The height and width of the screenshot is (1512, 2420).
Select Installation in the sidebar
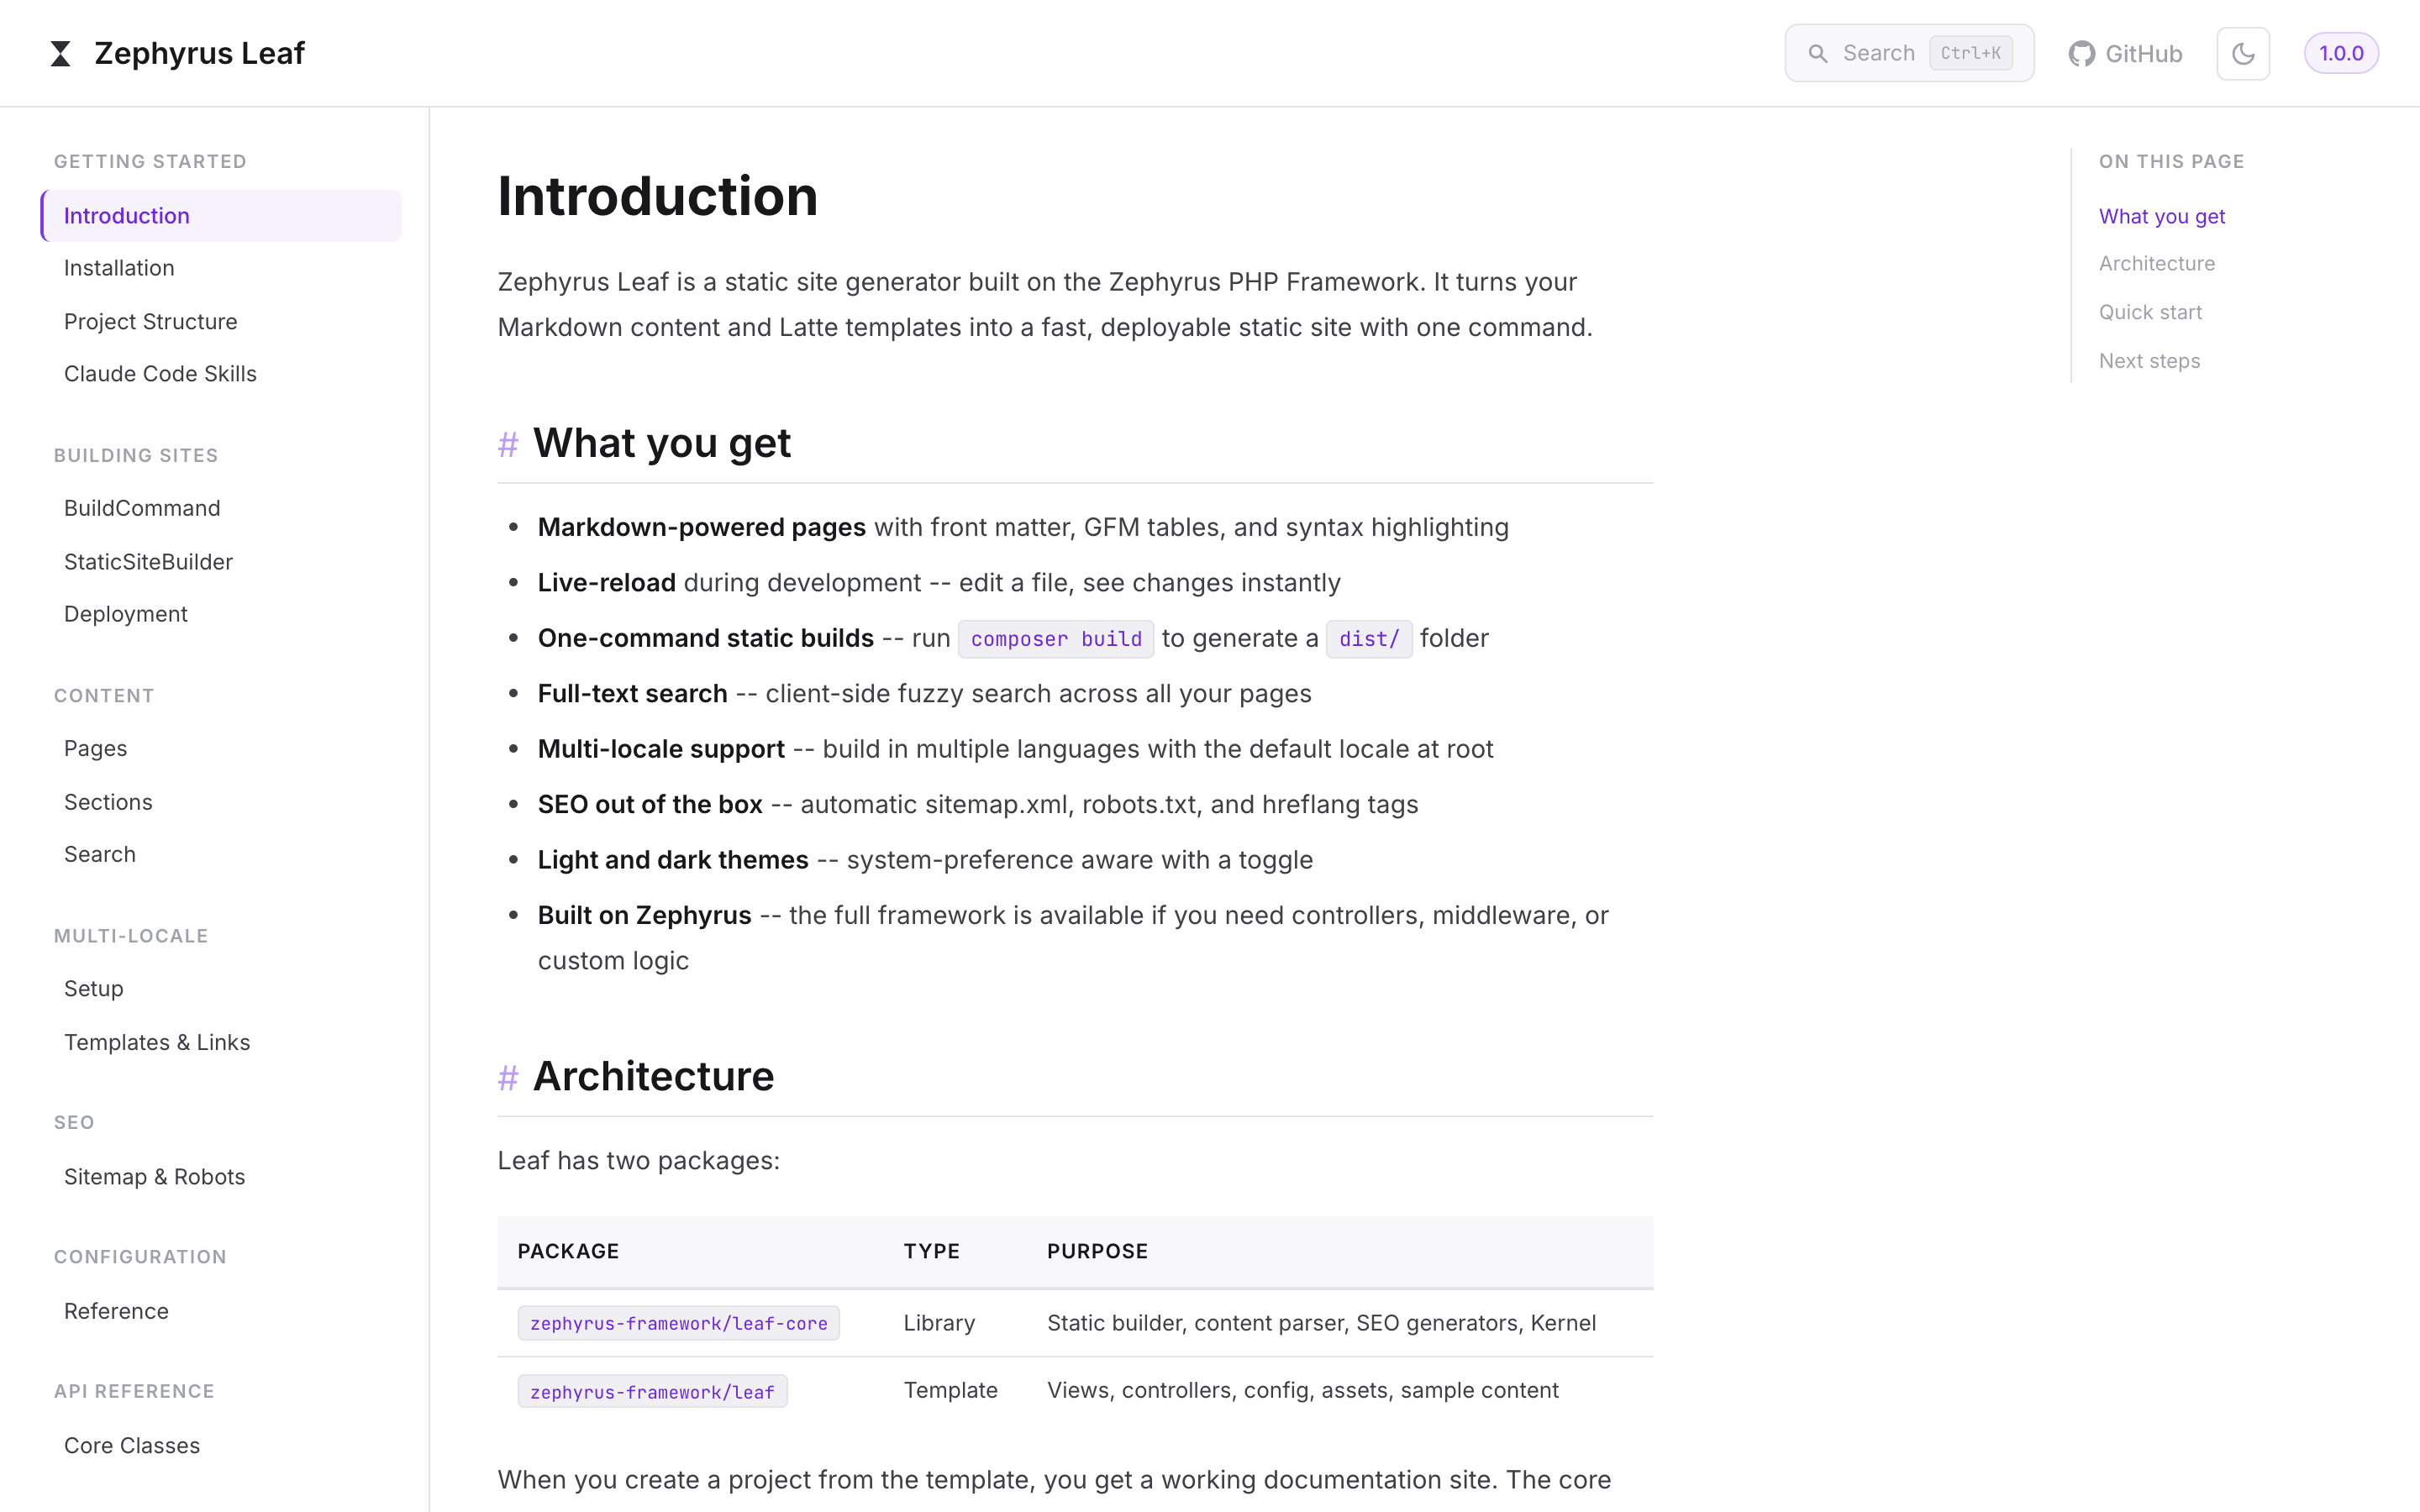[x=119, y=267]
